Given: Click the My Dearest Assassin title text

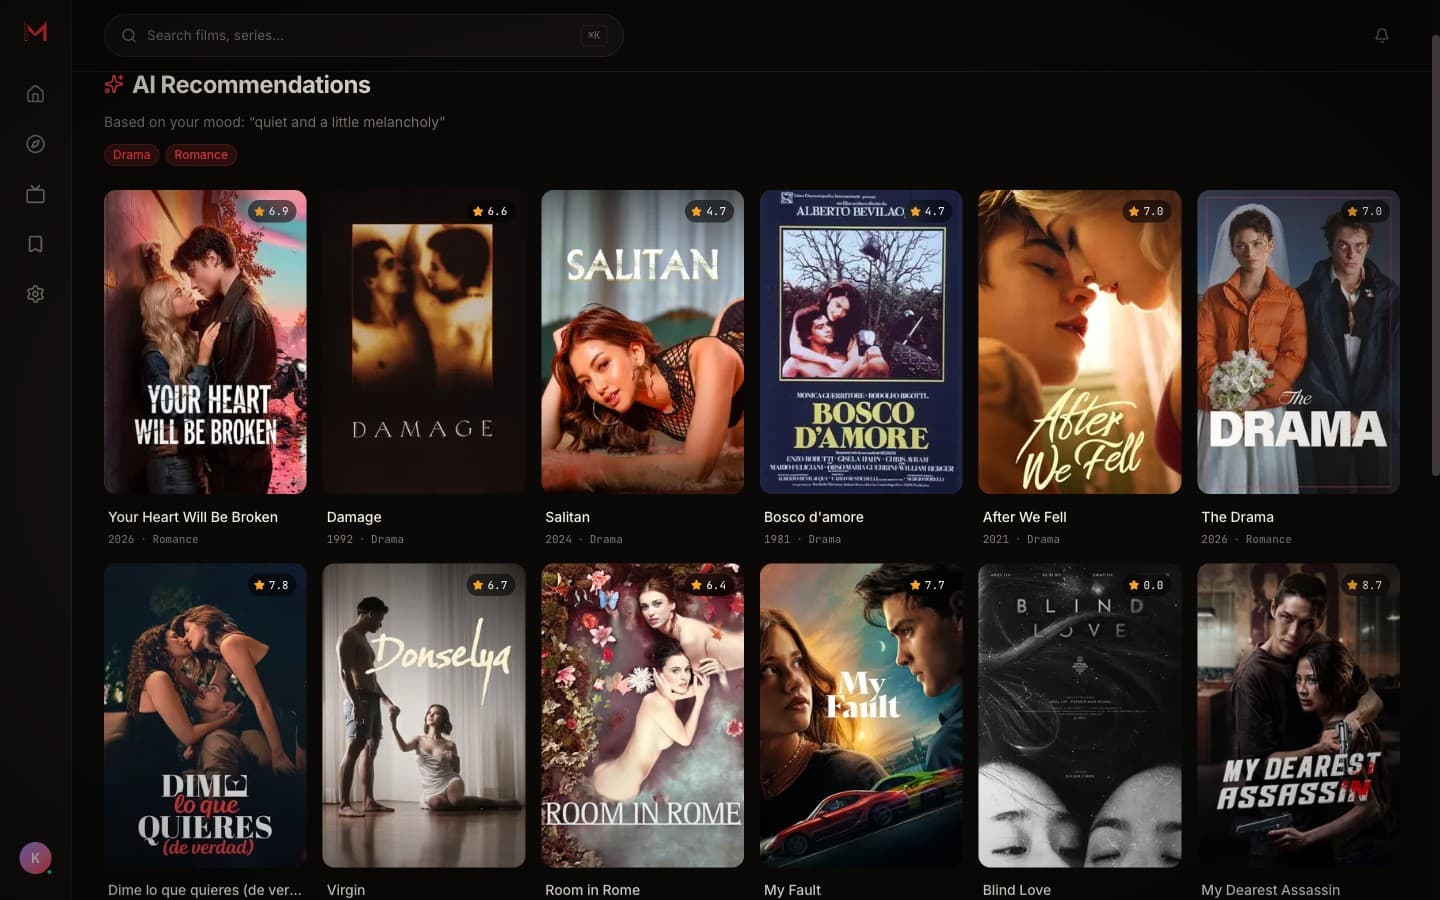Looking at the screenshot, I should click(x=1270, y=890).
